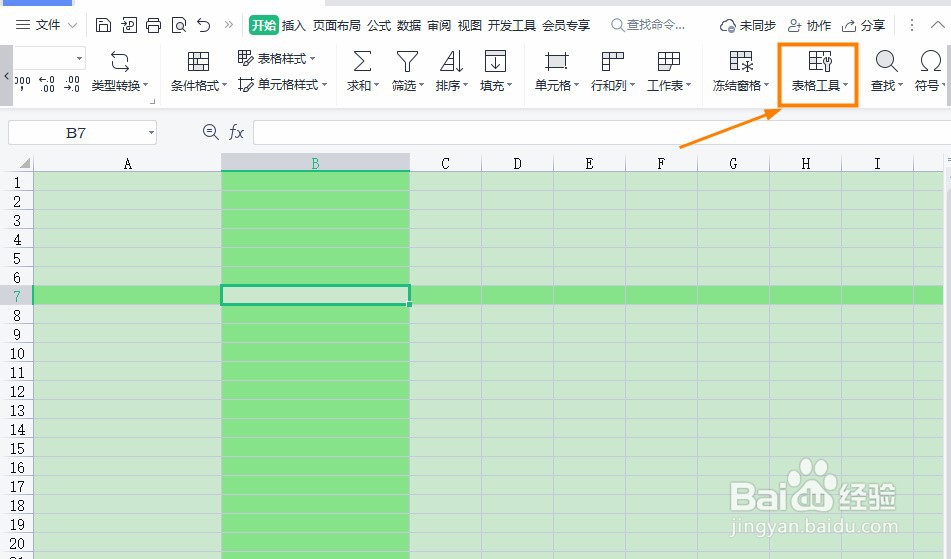This screenshot has height=559, width=951.
Task: Click cell B7 in the grid
Action: pyautogui.click(x=315, y=295)
